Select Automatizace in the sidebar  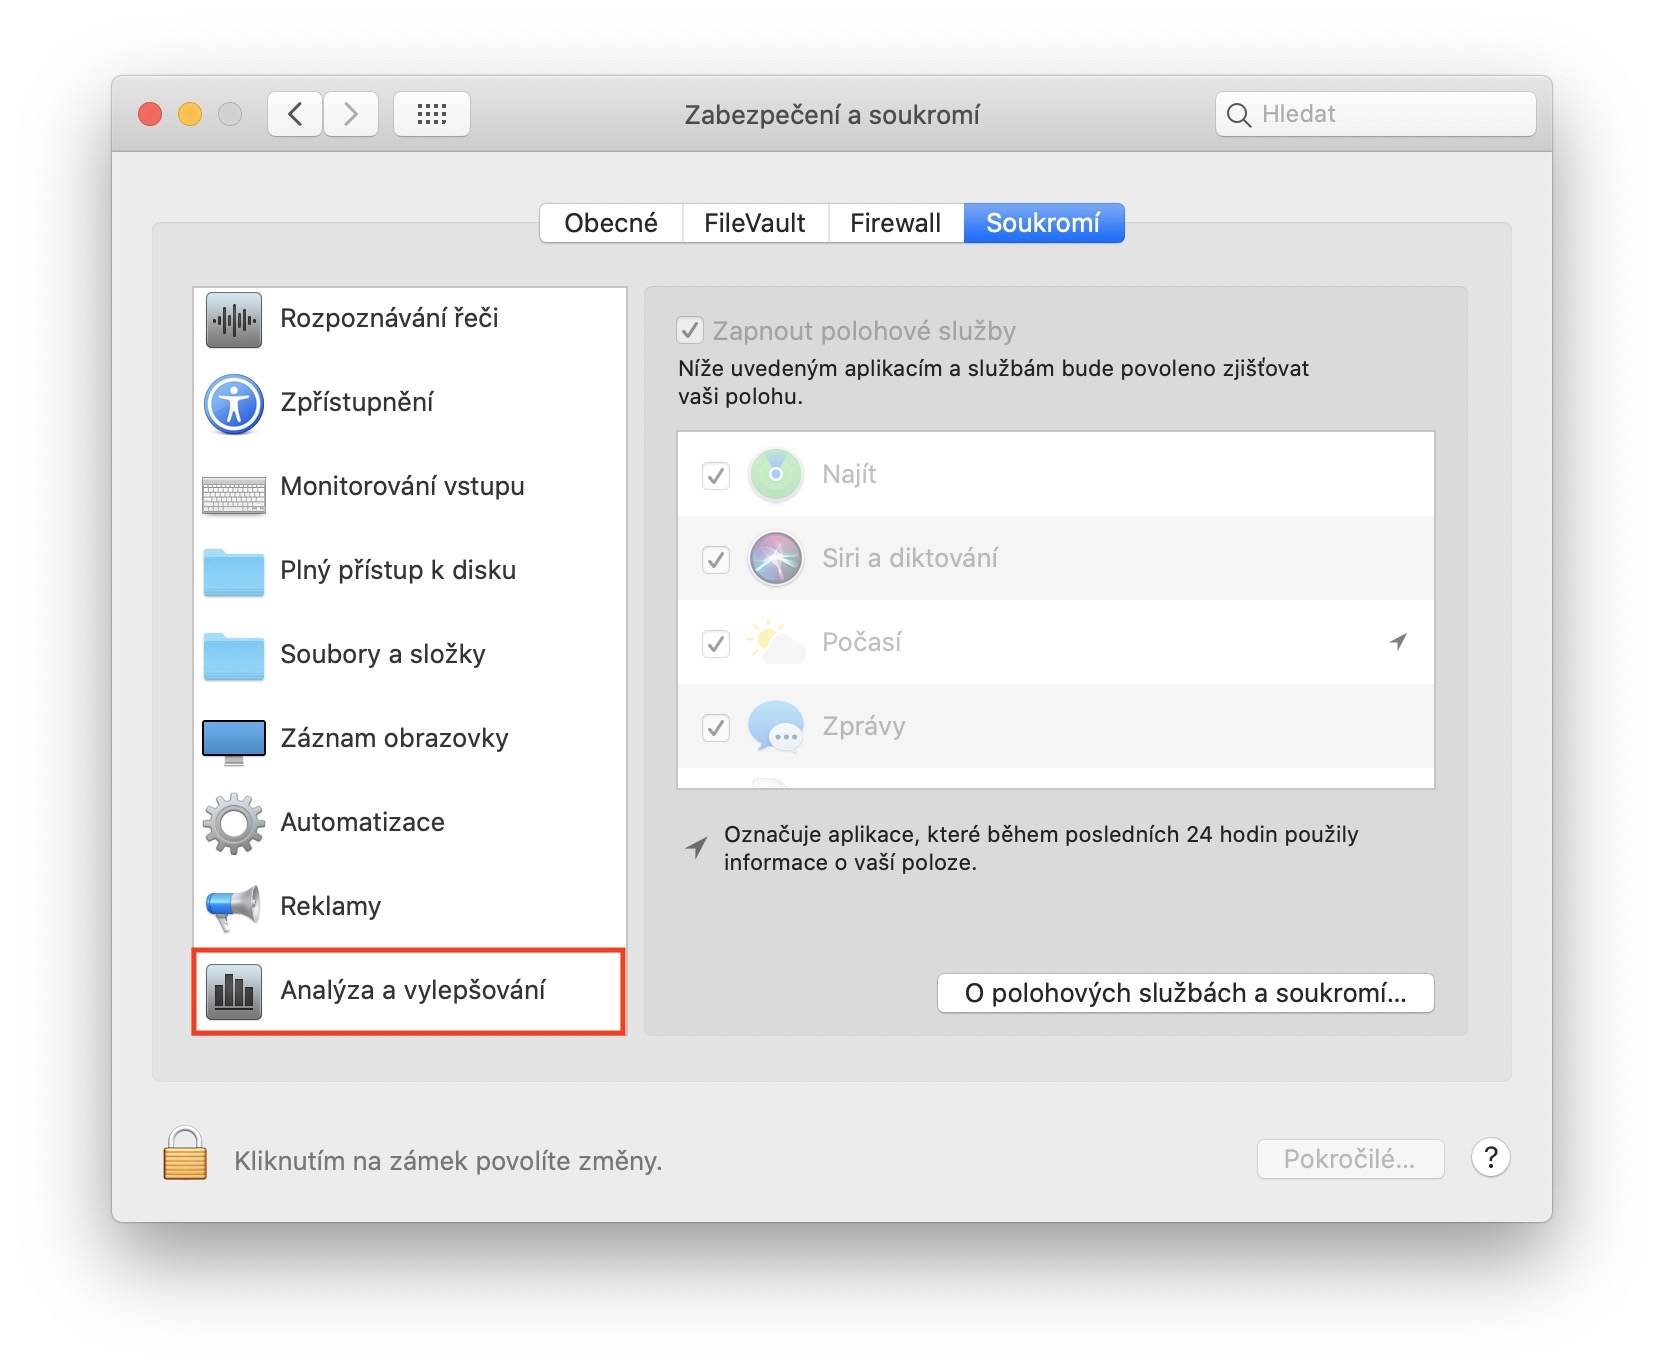pyautogui.click(x=410, y=824)
